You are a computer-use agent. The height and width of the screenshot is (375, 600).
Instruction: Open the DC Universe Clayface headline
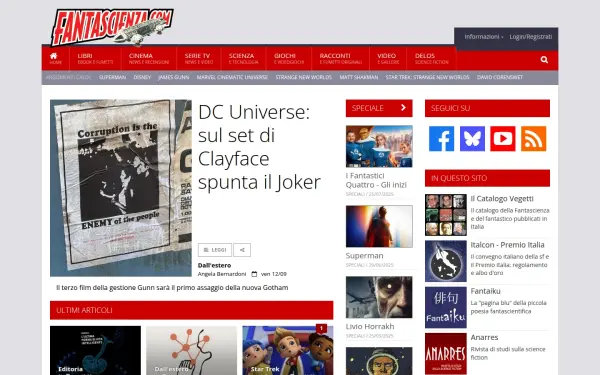(x=259, y=147)
